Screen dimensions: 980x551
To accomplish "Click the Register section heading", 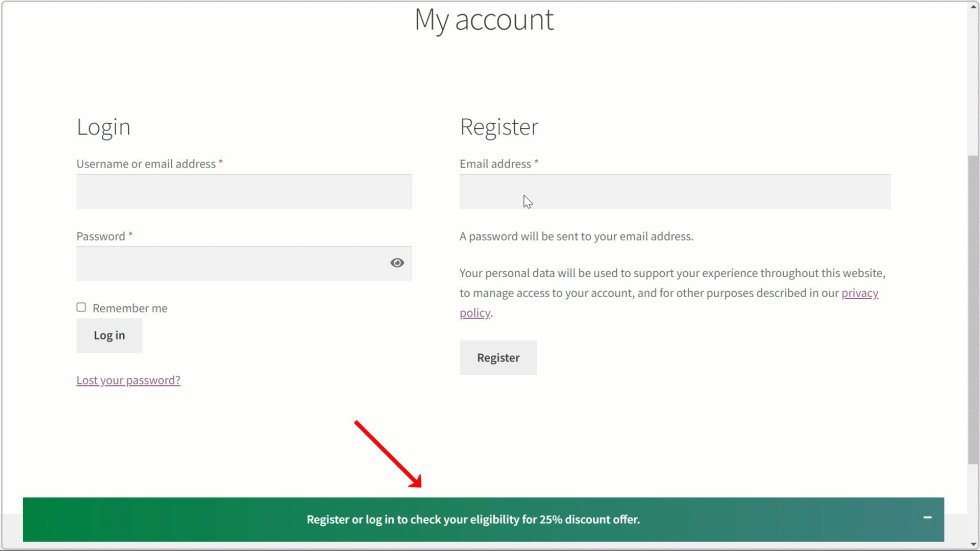I will tap(499, 127).
